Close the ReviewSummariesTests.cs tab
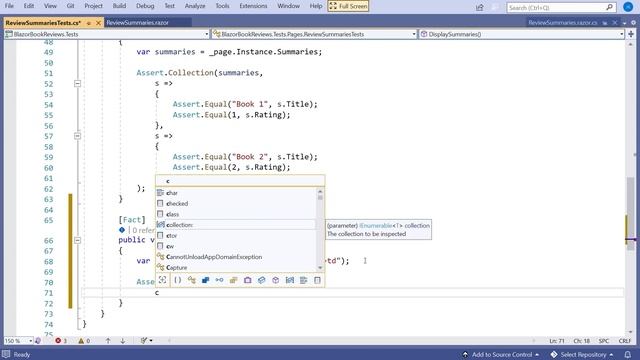 point(98,23)
